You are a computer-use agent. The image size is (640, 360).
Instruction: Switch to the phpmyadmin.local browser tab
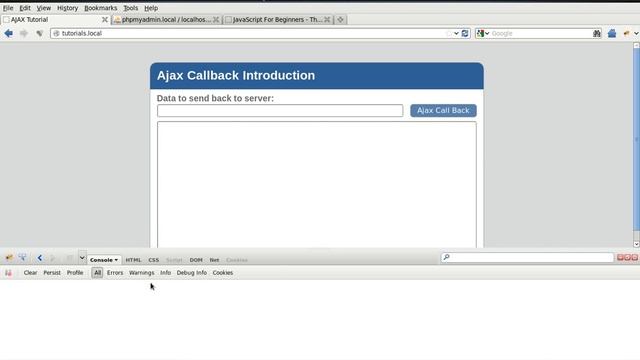167,20
